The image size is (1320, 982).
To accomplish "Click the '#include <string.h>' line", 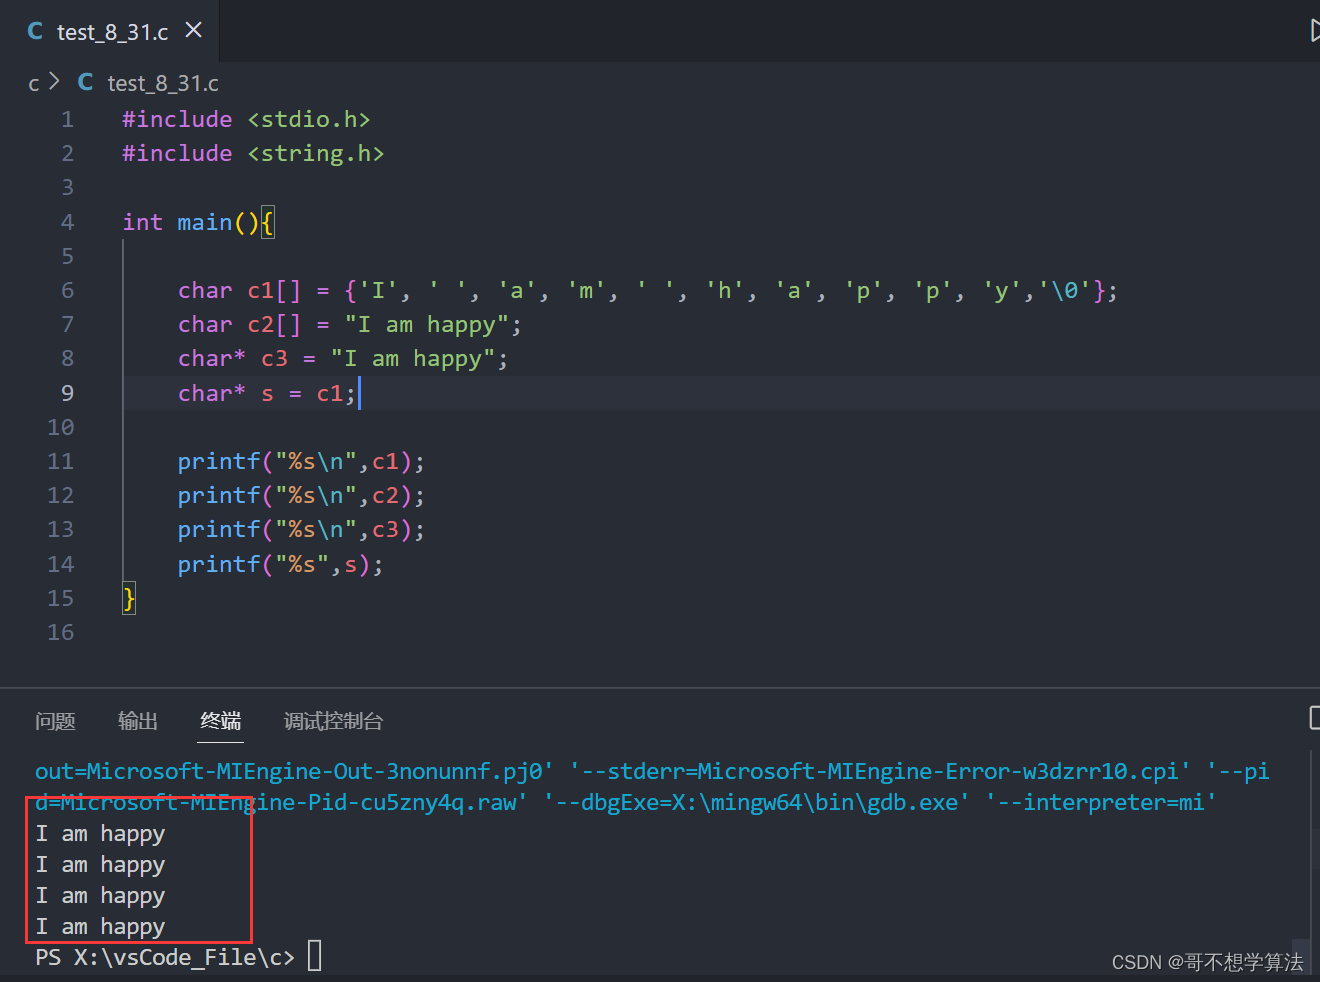I will [253, 153].
